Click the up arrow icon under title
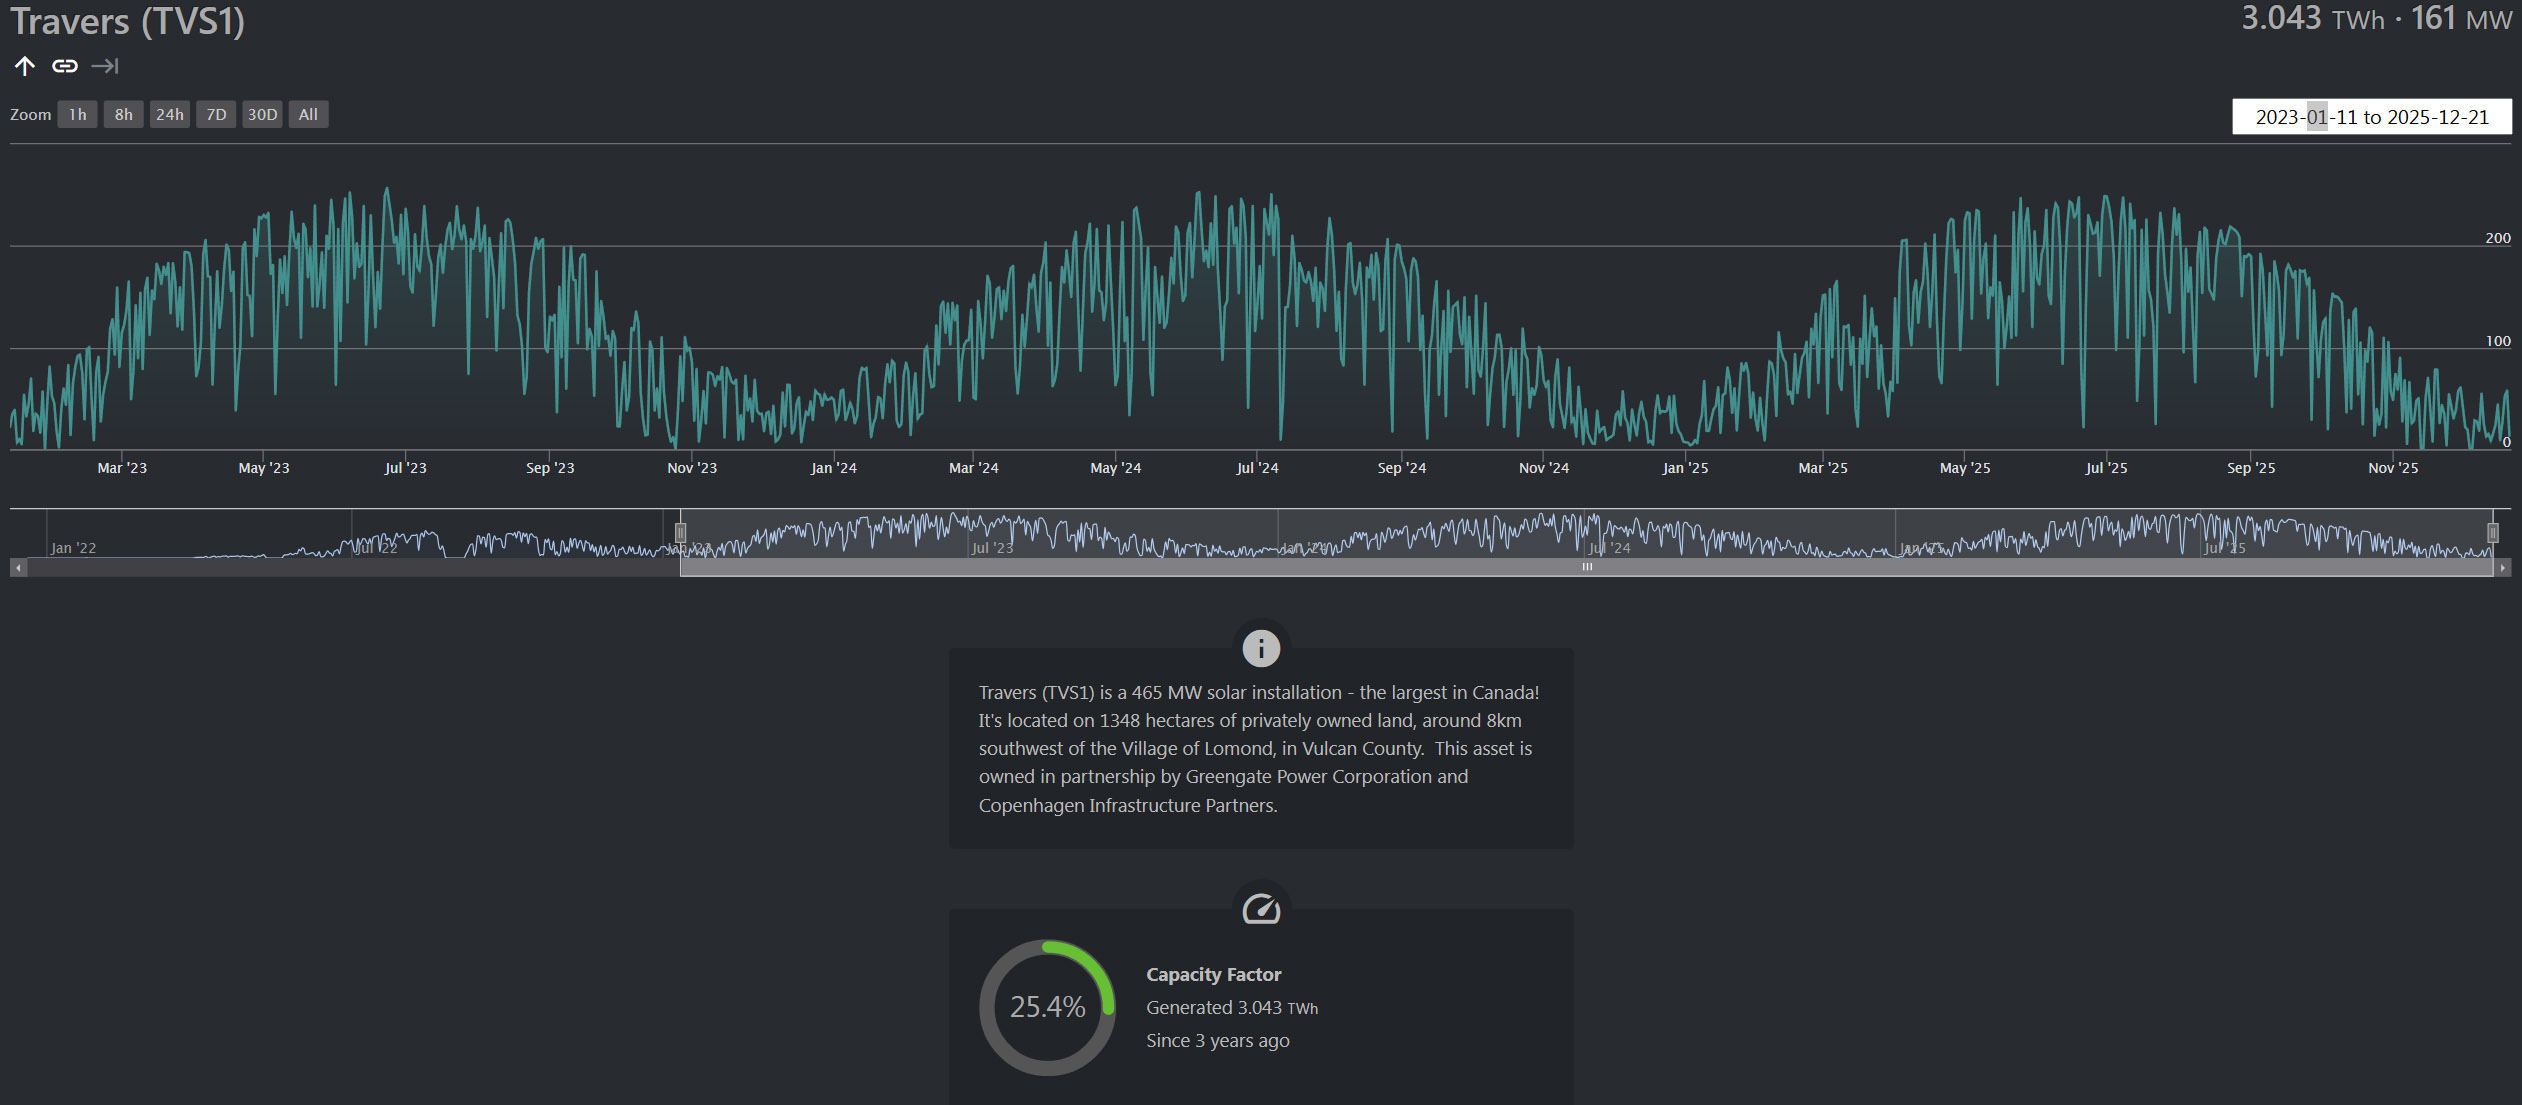The image size is (2522, 1105). tap(25, 66)
